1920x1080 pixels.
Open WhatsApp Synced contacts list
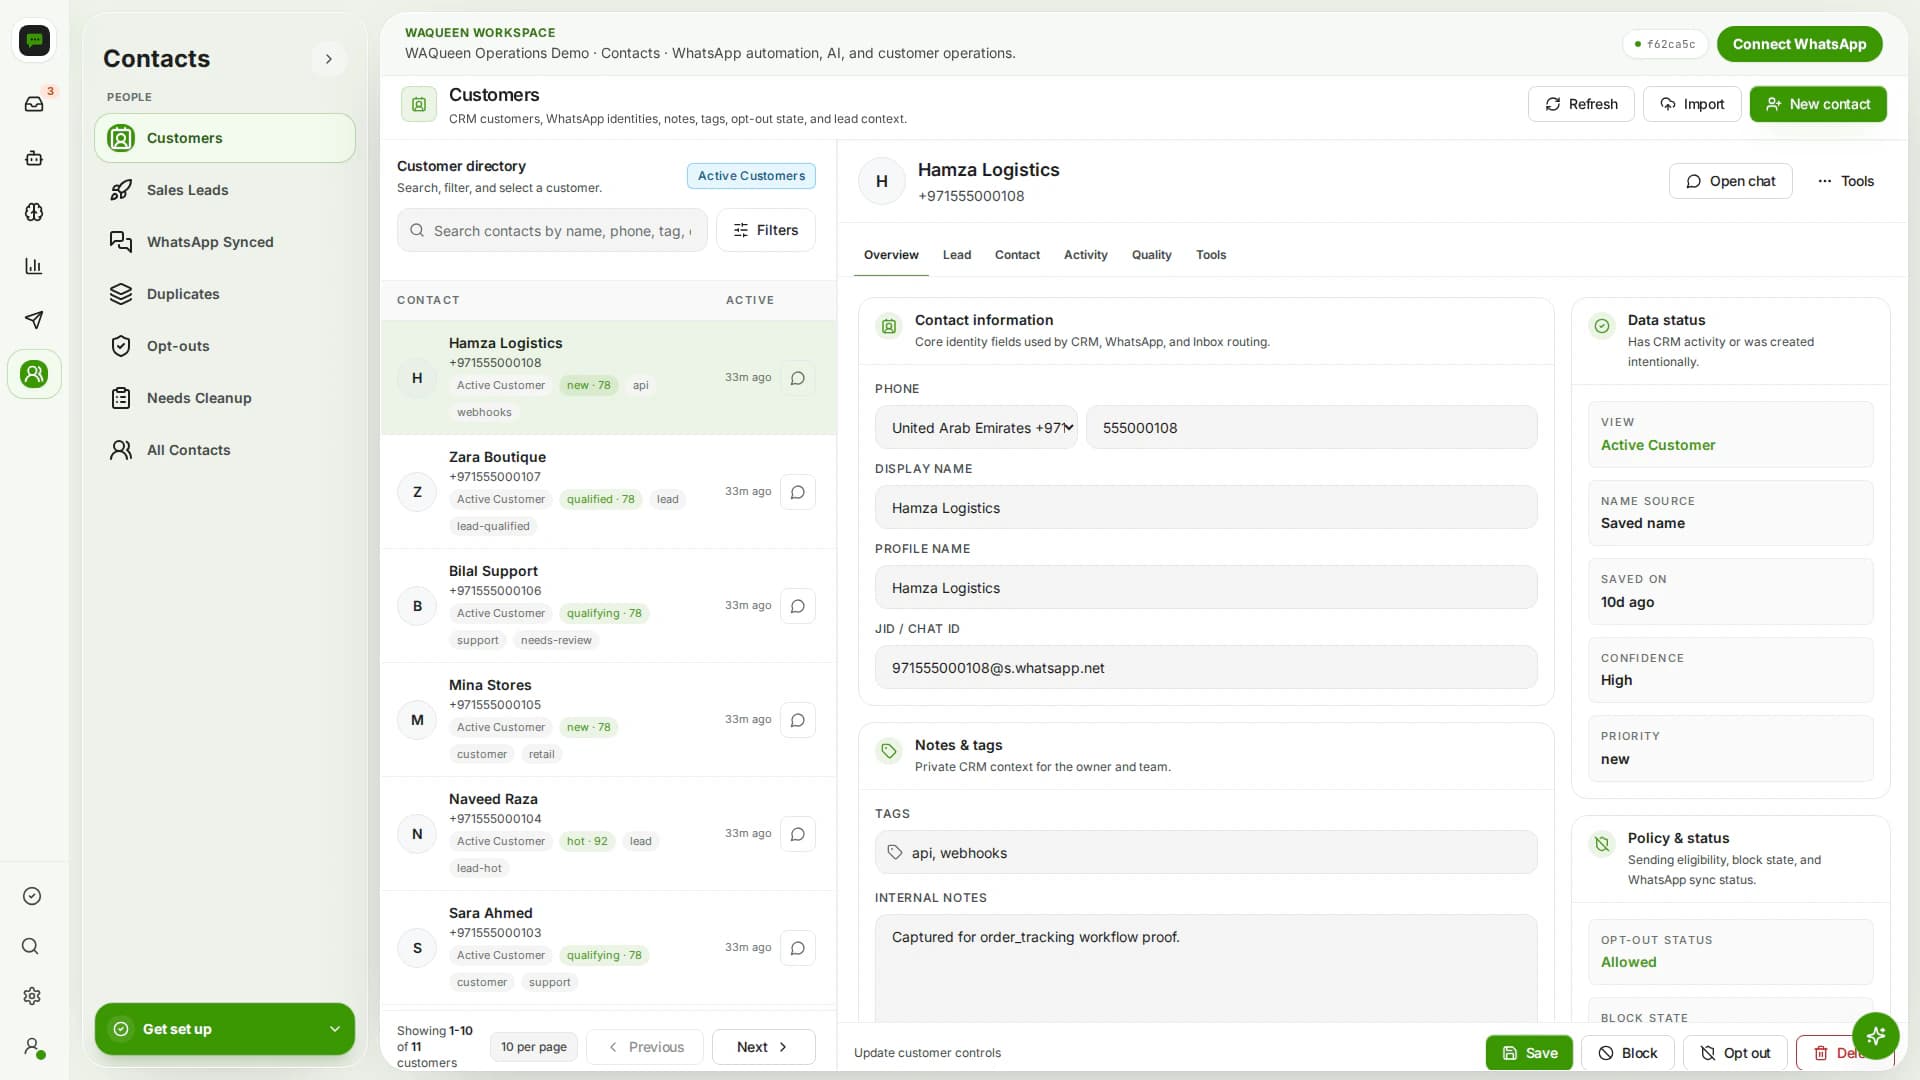pos(225,242)
